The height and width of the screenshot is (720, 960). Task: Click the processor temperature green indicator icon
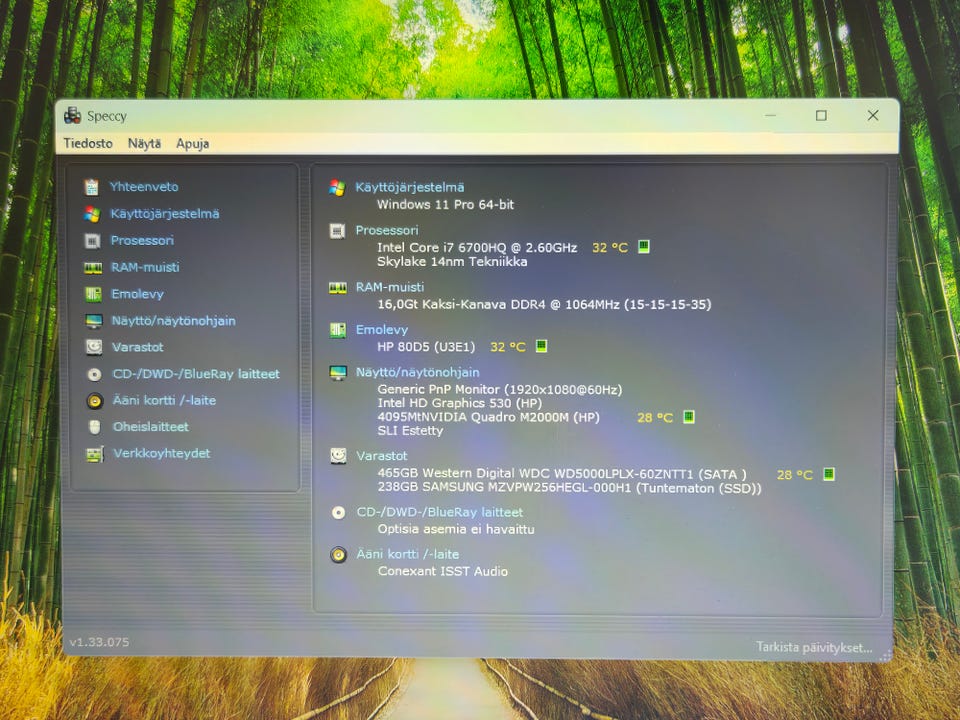pyautogui.click(x=643, y=247)
